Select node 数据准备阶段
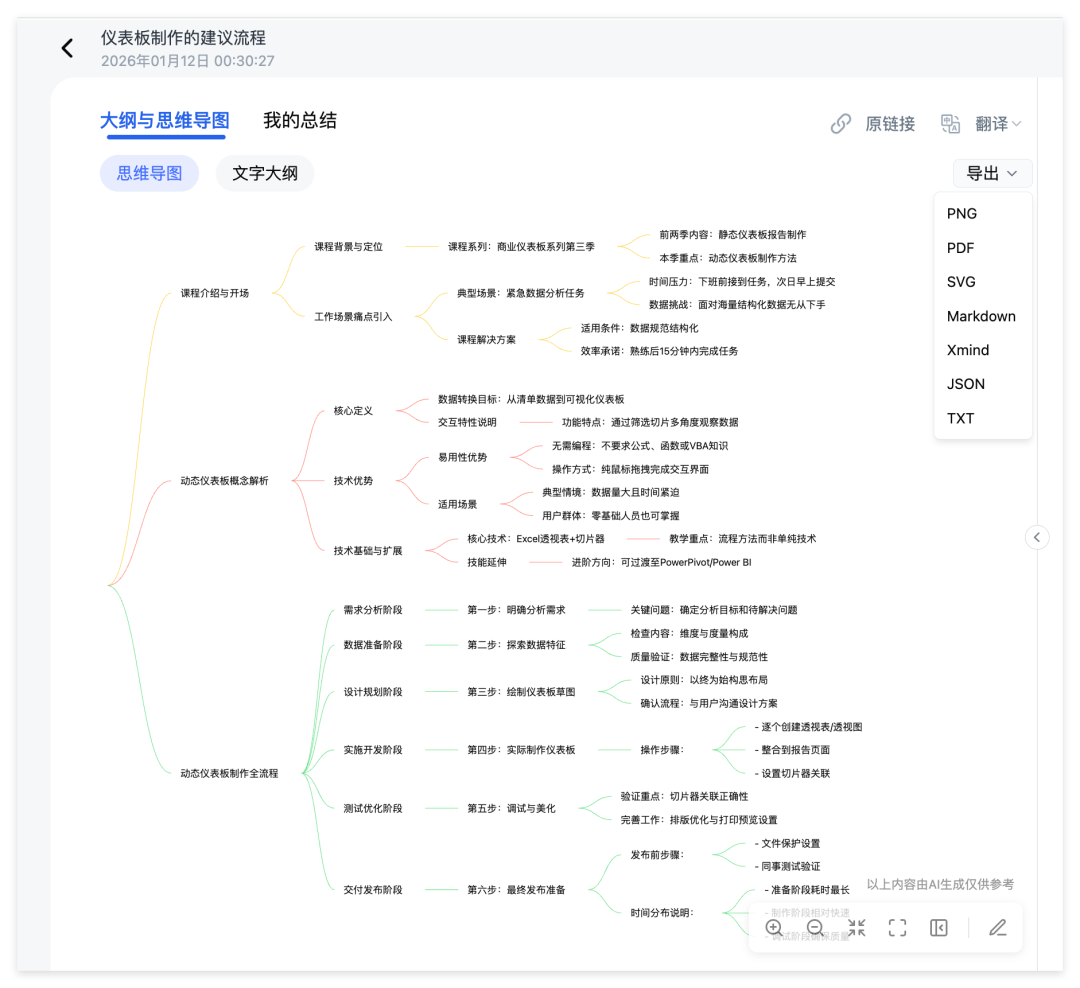The height and width of the screenshot is (988, 1080). (373, 645)
